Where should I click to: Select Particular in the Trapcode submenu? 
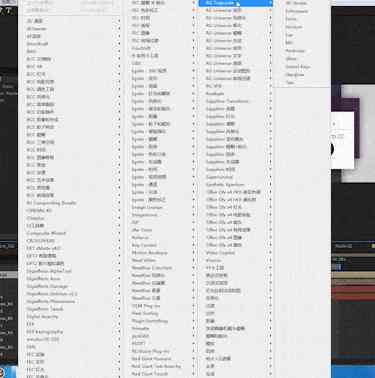pos(294,51)
